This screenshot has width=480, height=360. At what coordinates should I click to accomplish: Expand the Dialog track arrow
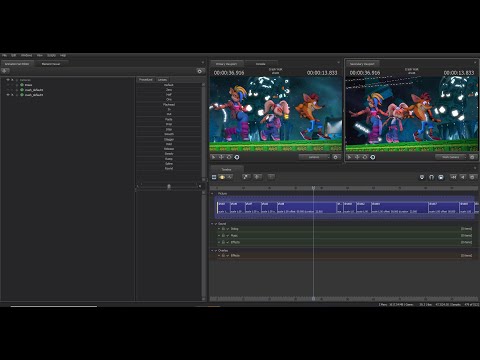pyautogui.click(x=219, y=229)
